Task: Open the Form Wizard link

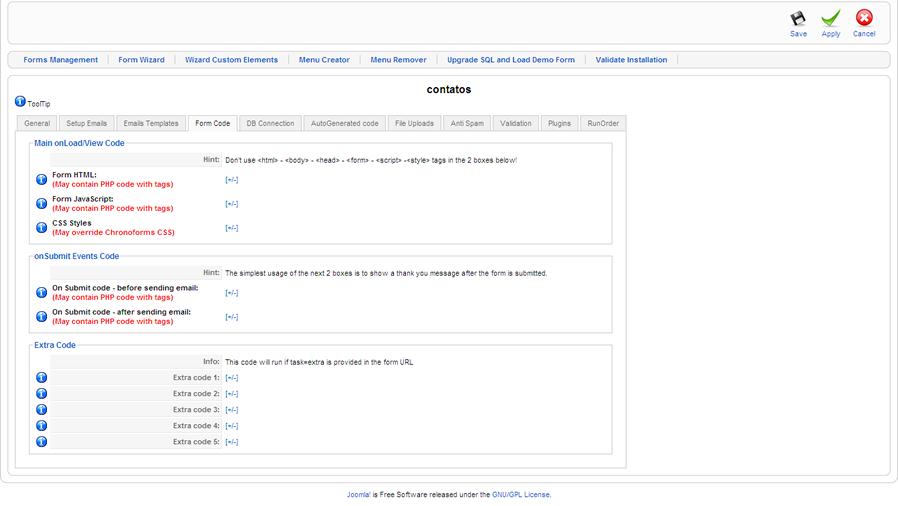Action: click(x=141, y=60)
